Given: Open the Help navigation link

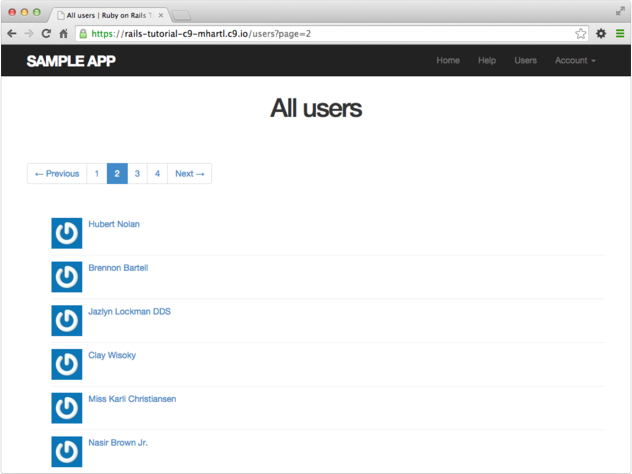Looking at the screenshot, I should 487,60.
